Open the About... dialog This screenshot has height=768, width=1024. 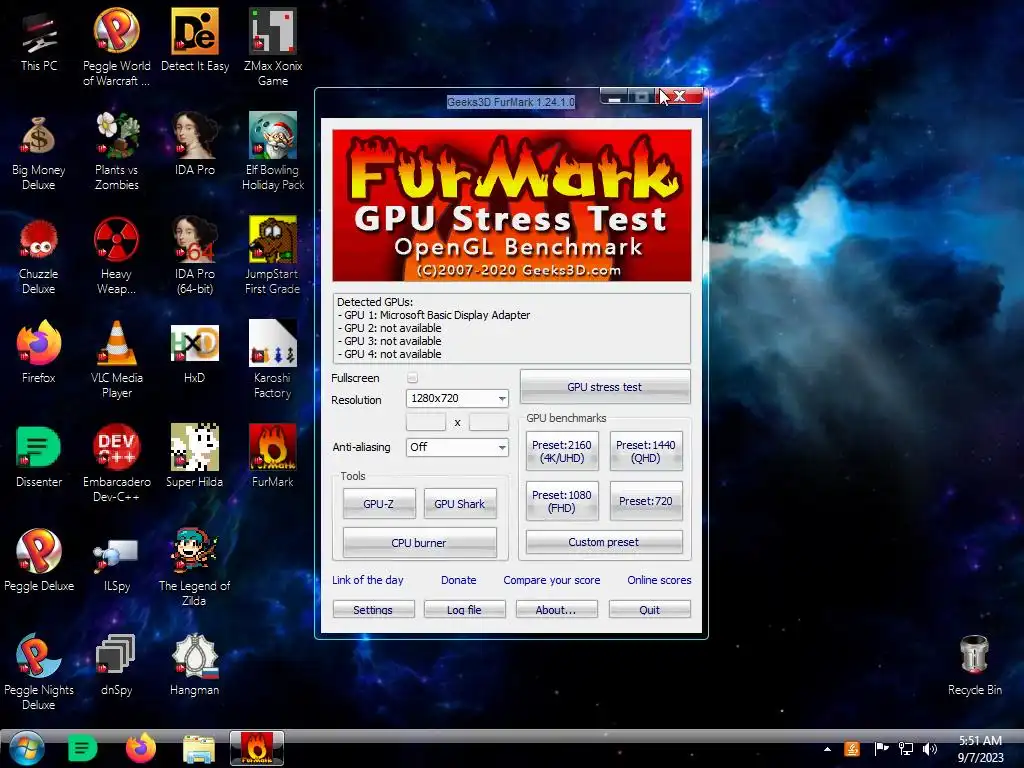(556, 609)
